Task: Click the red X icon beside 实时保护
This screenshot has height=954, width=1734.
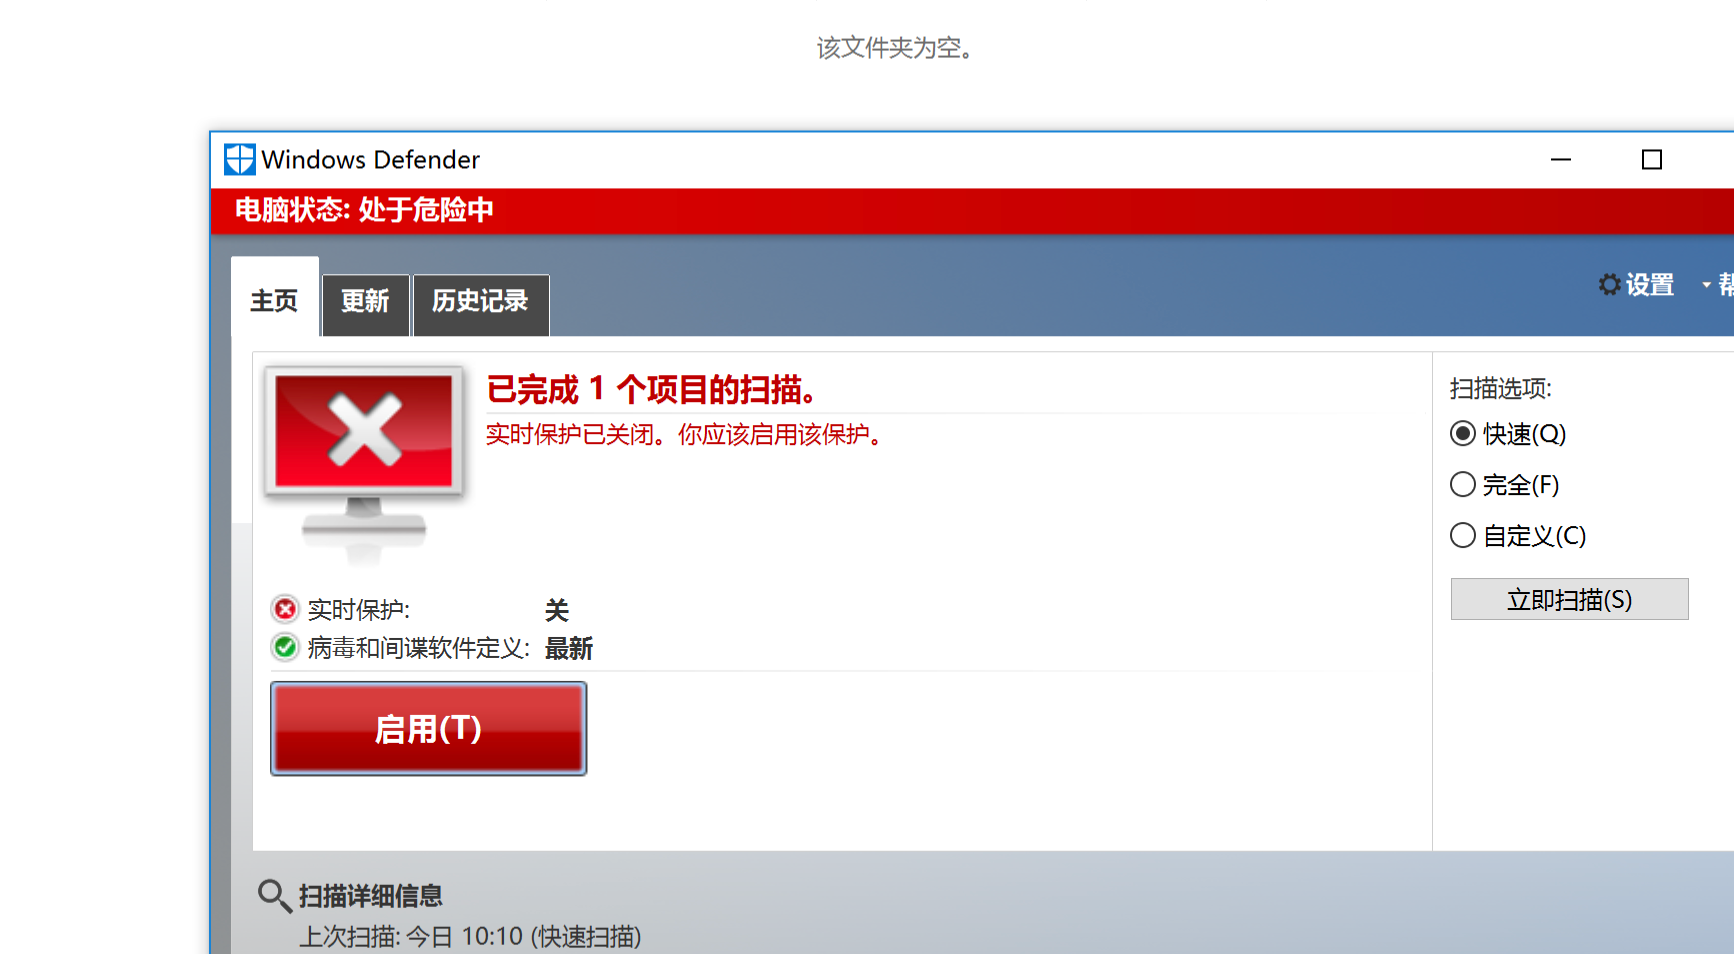Action: point(285,609)
